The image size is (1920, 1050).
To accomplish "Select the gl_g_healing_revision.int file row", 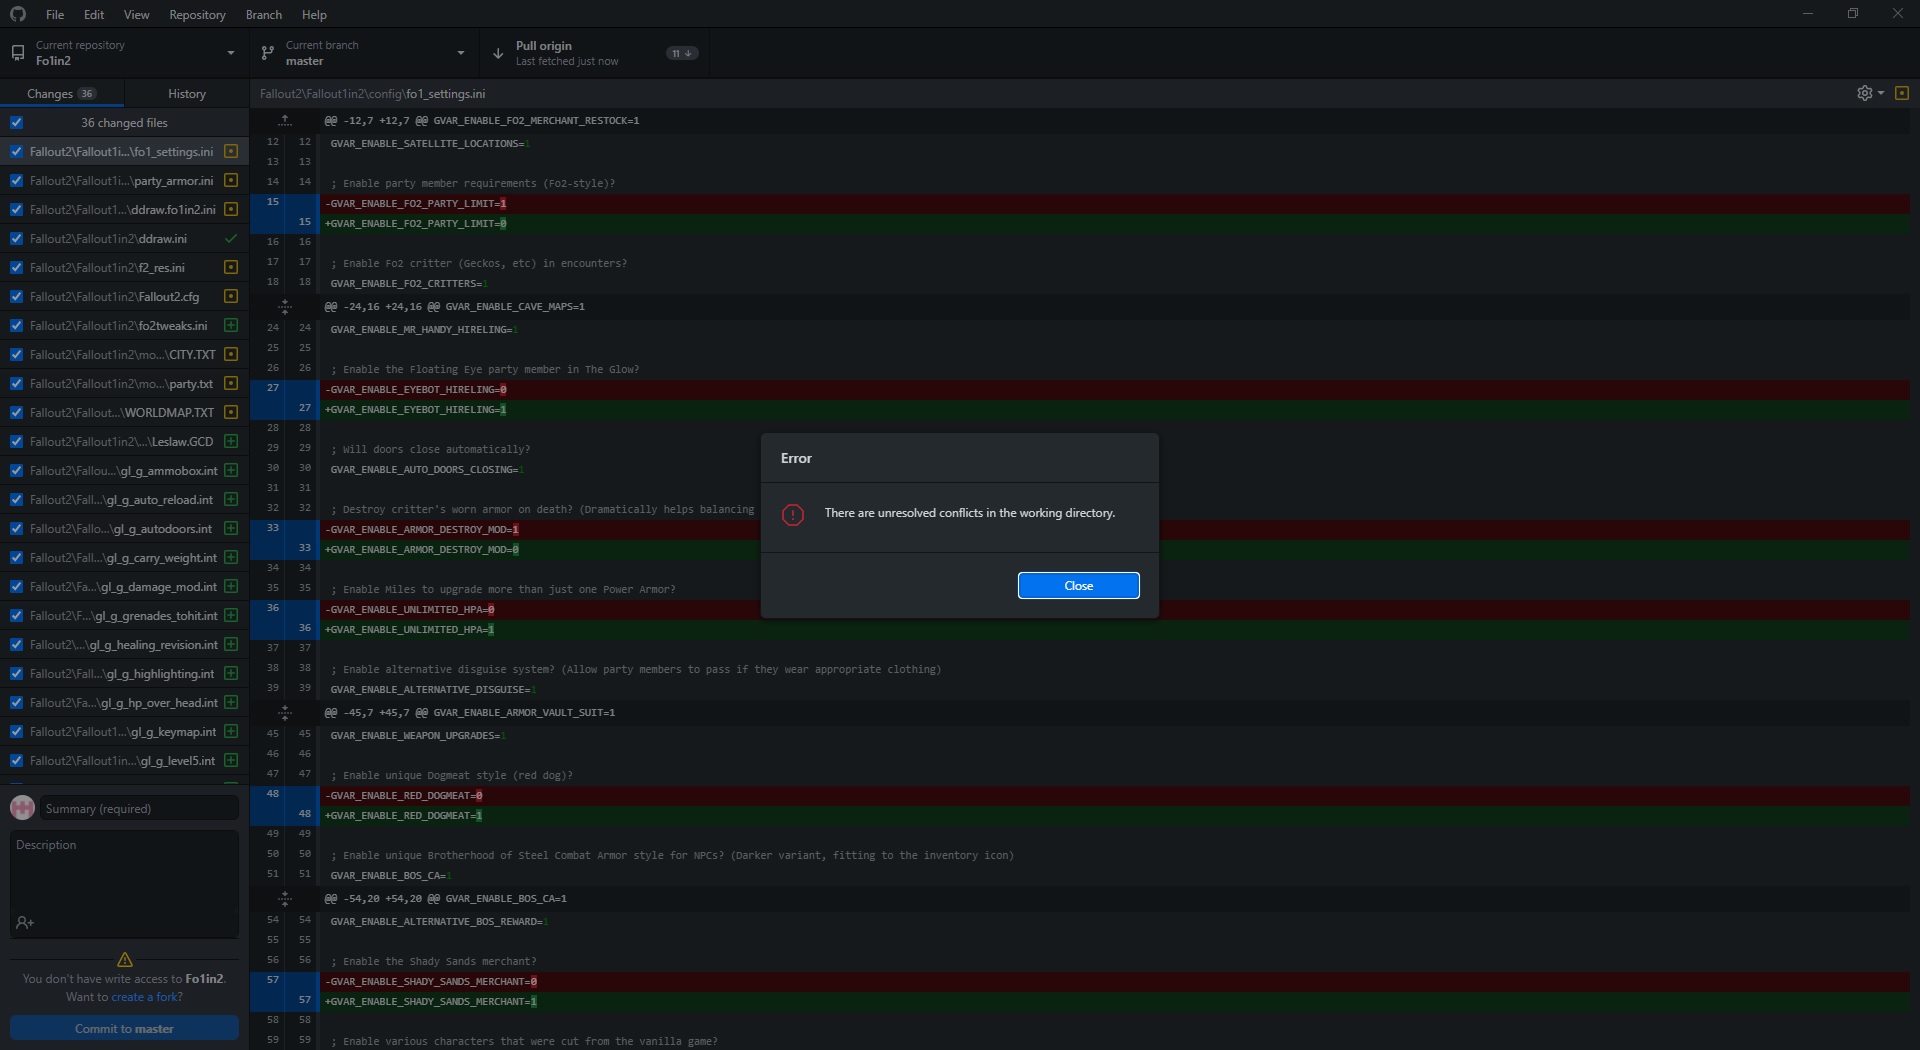I will coord(124,644).
